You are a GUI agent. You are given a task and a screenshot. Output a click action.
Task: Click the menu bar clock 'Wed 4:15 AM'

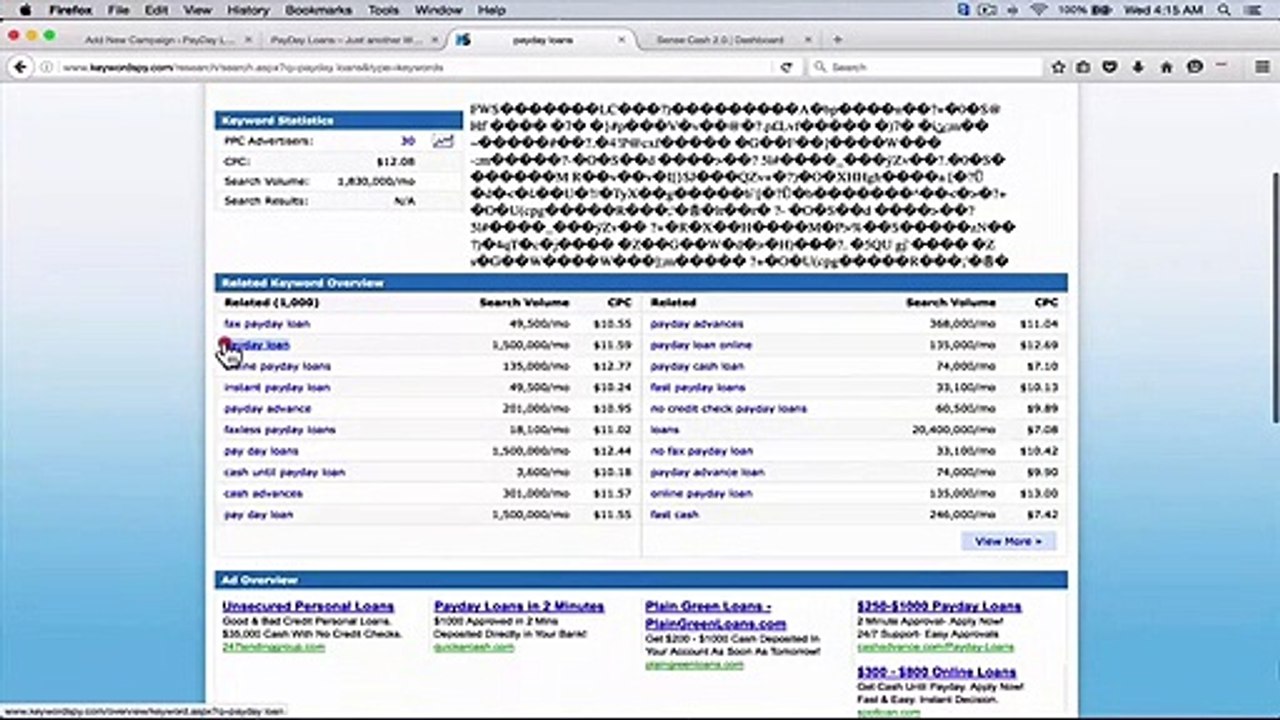[1164, 10]
